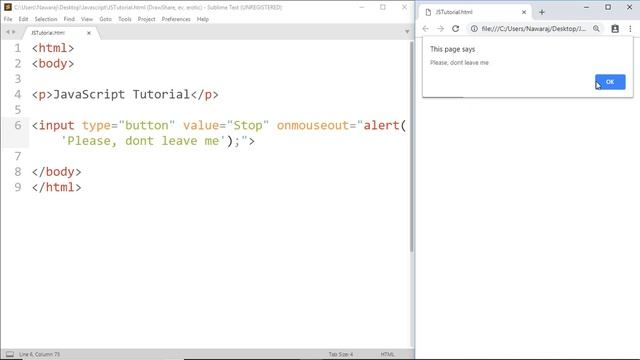Open the browser three-dot menu

point(630,29)
